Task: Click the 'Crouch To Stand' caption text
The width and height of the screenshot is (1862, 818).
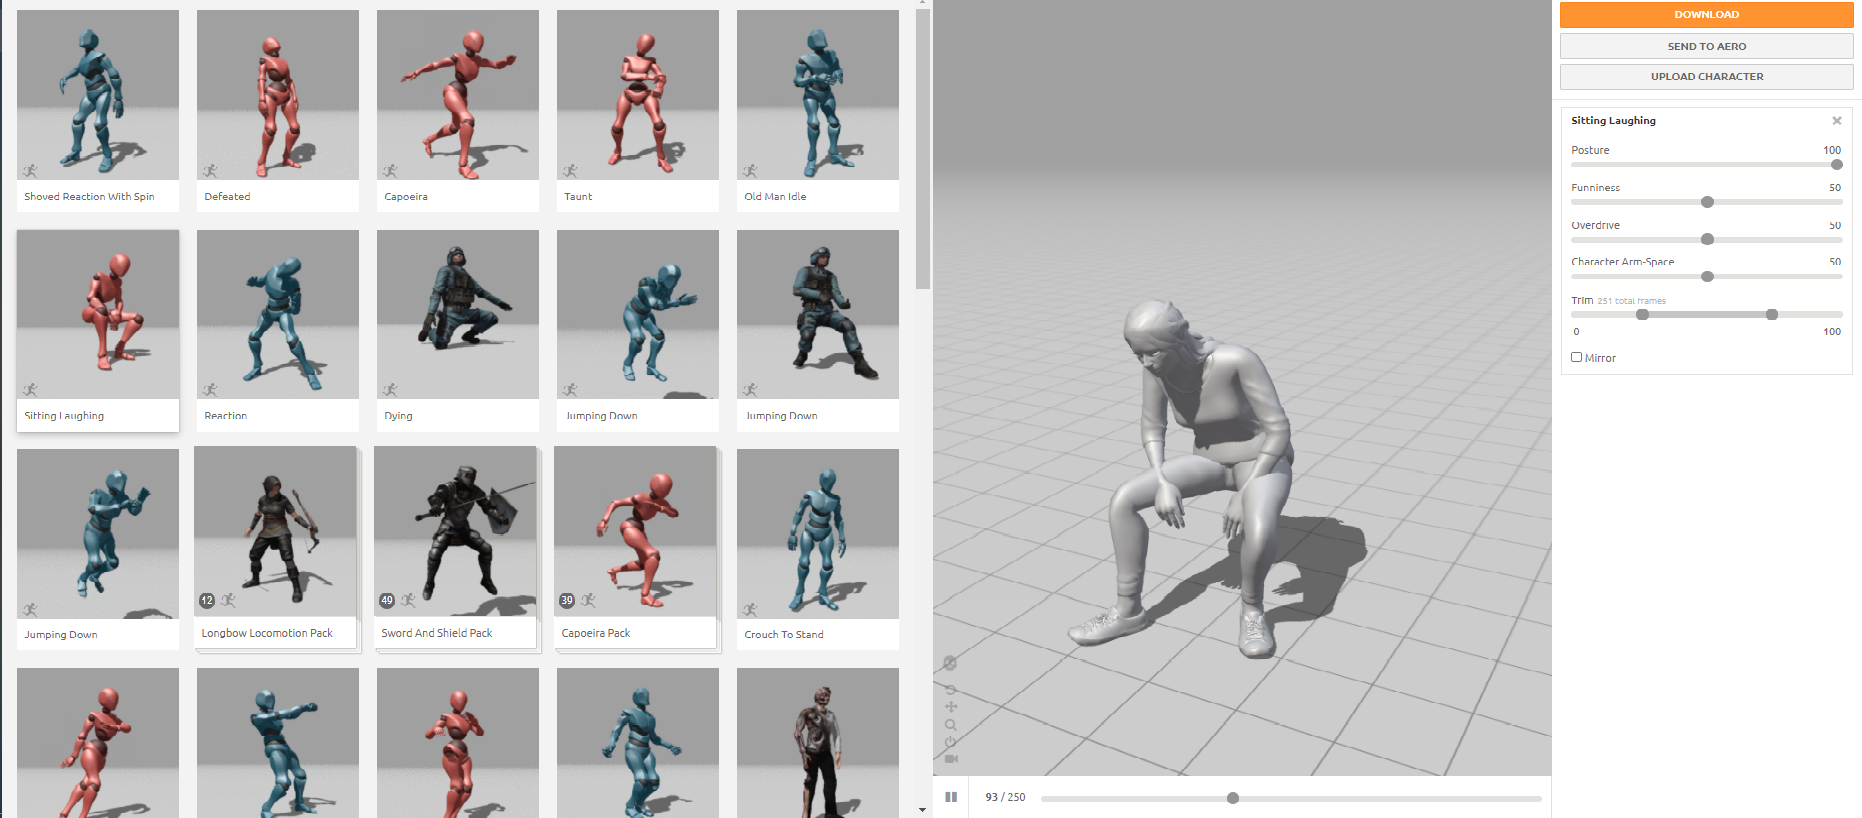Action: point(784,635)
